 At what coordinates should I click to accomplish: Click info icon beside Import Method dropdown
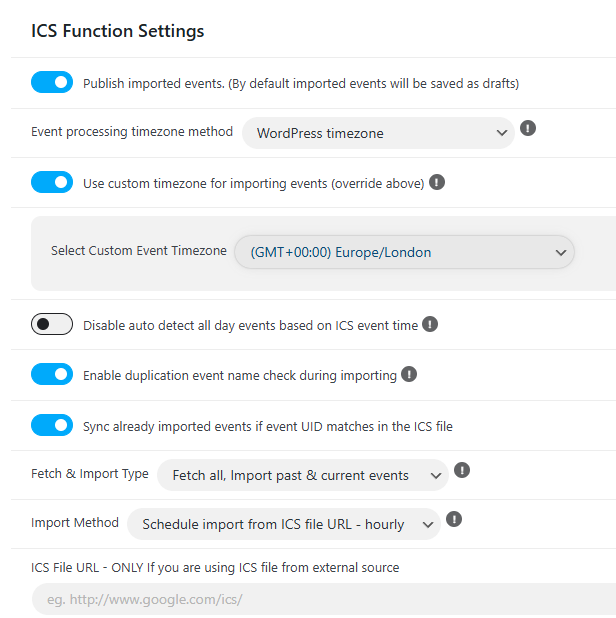tap(454, 519)
